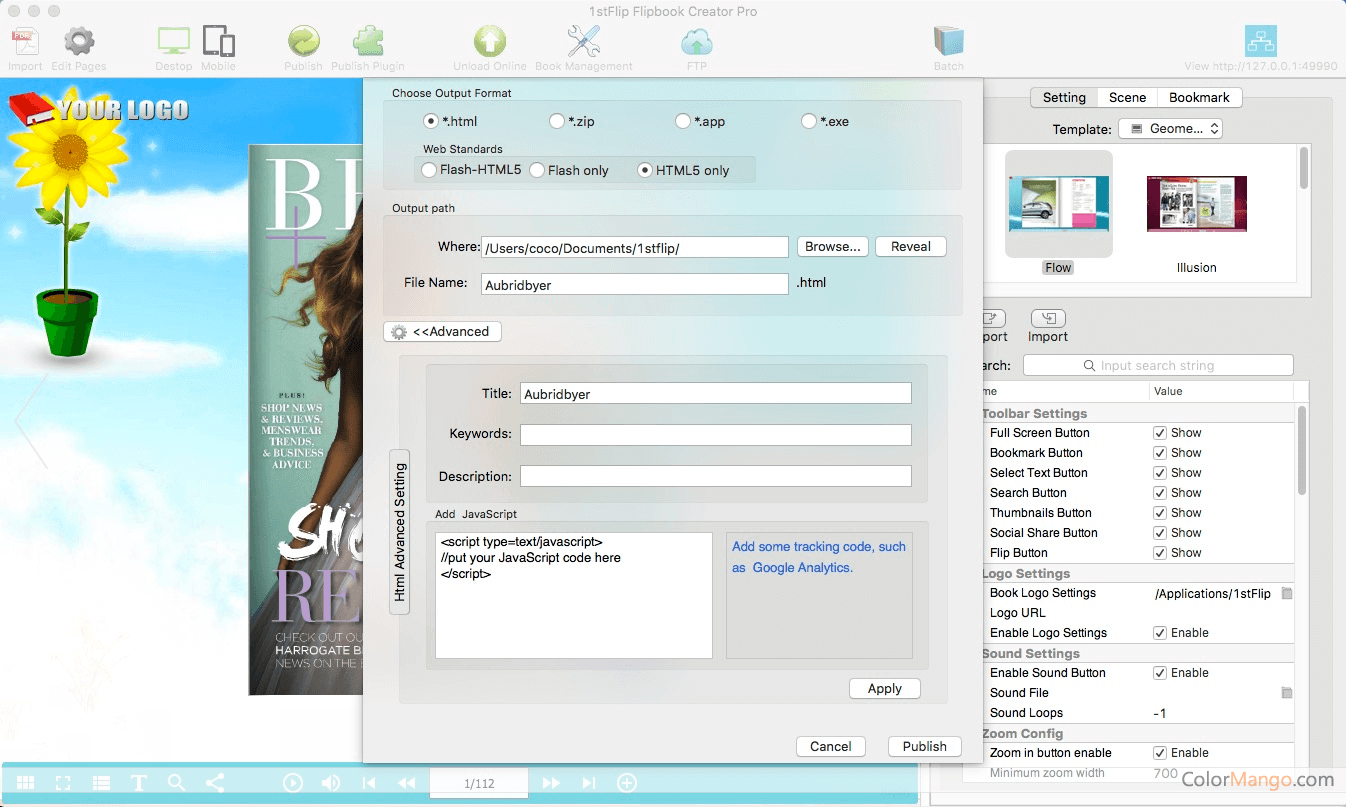Image resolution: width=1346 pixels, height=807 pixels.
Task: Switch to Mobile preview mode
Action: click(x=219, y=42)
